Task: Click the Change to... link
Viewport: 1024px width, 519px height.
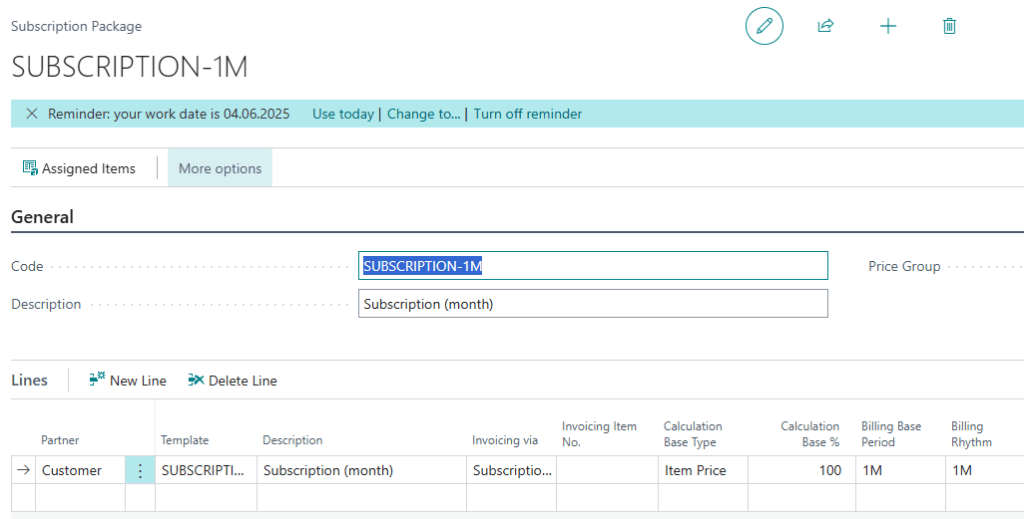Action: click(424, 114)
